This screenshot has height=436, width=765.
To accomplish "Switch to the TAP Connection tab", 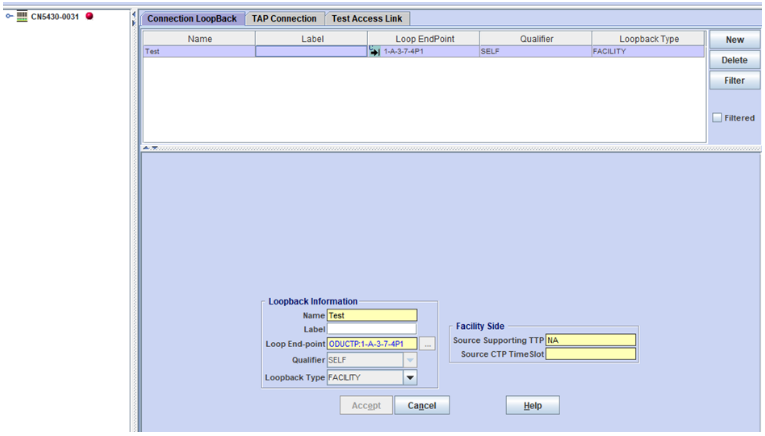I will (284, 19).
